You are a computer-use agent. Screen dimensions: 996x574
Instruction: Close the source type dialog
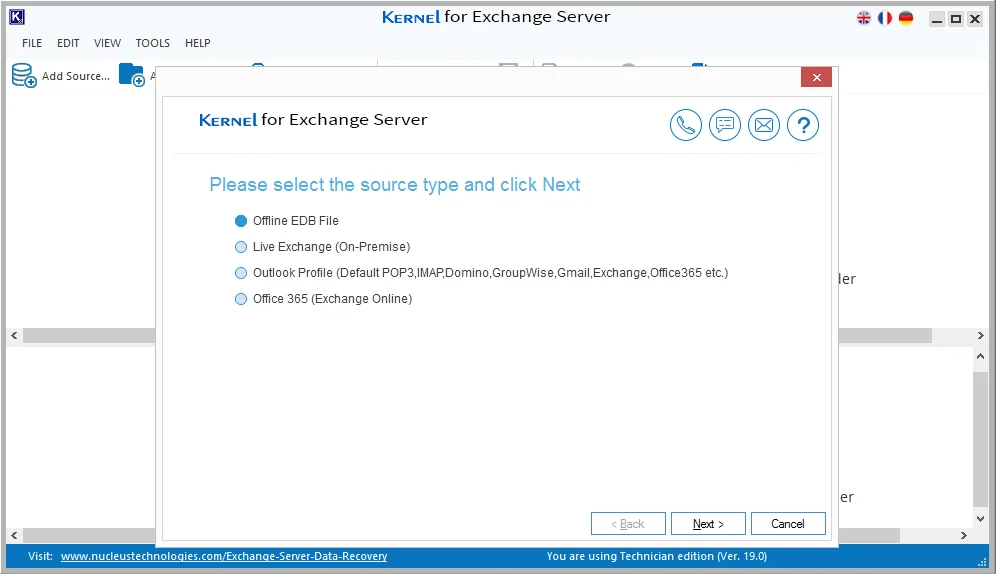(816, 77)
